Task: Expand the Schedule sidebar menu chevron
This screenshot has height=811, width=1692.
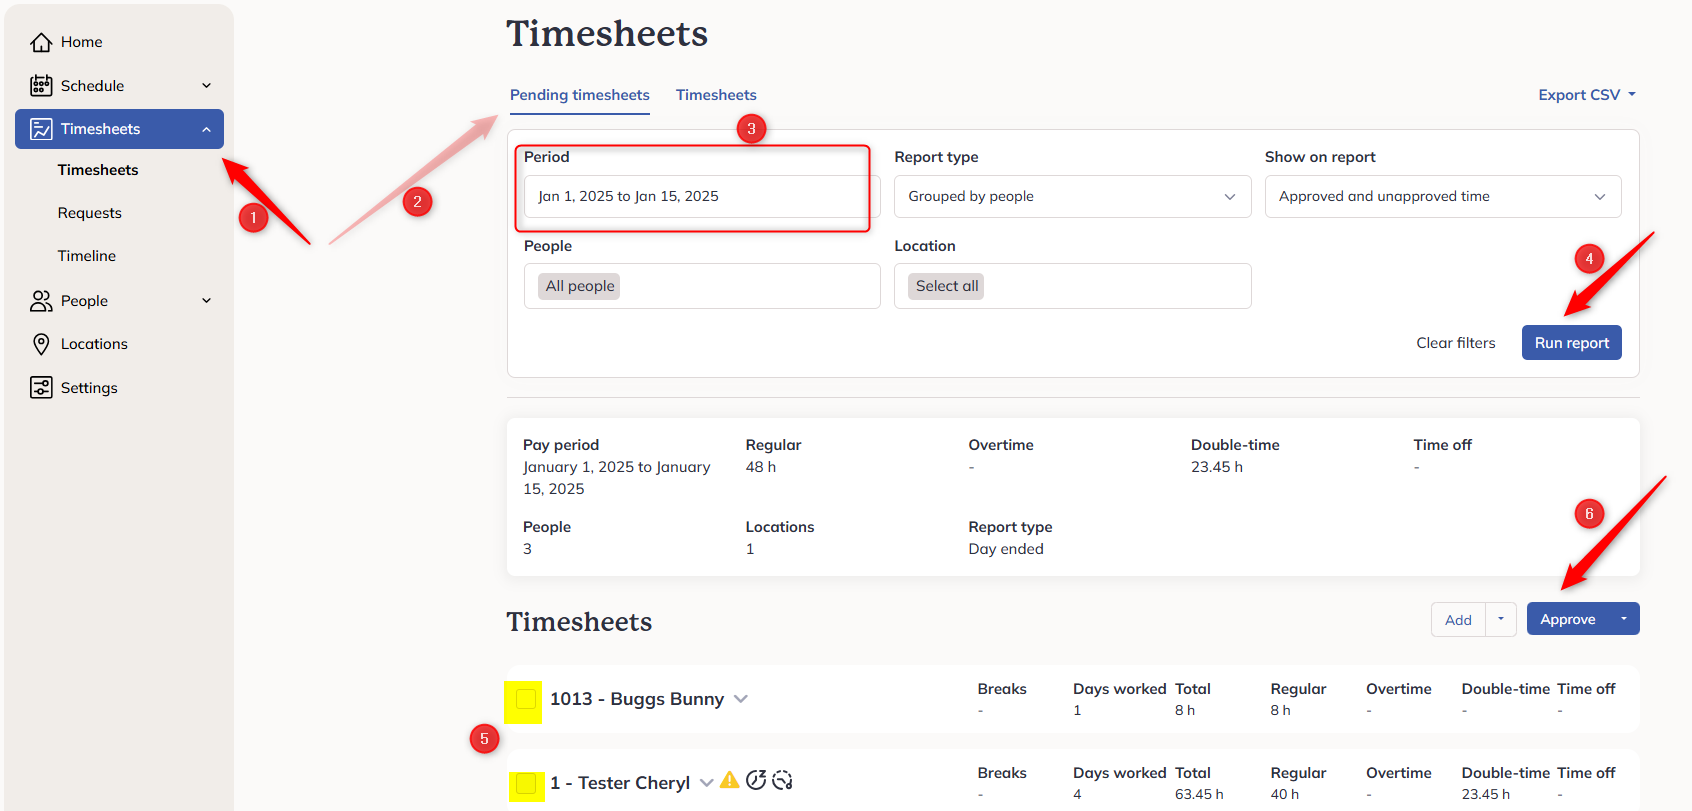Action: [207, 86]
